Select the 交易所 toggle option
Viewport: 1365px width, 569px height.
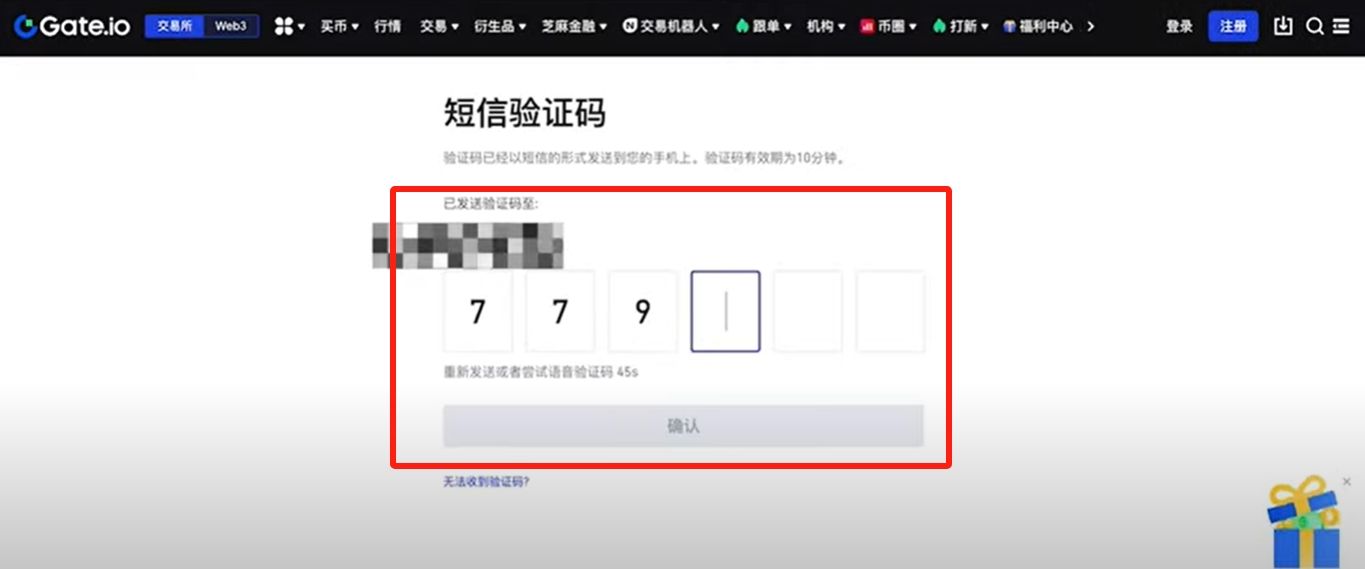174,26
